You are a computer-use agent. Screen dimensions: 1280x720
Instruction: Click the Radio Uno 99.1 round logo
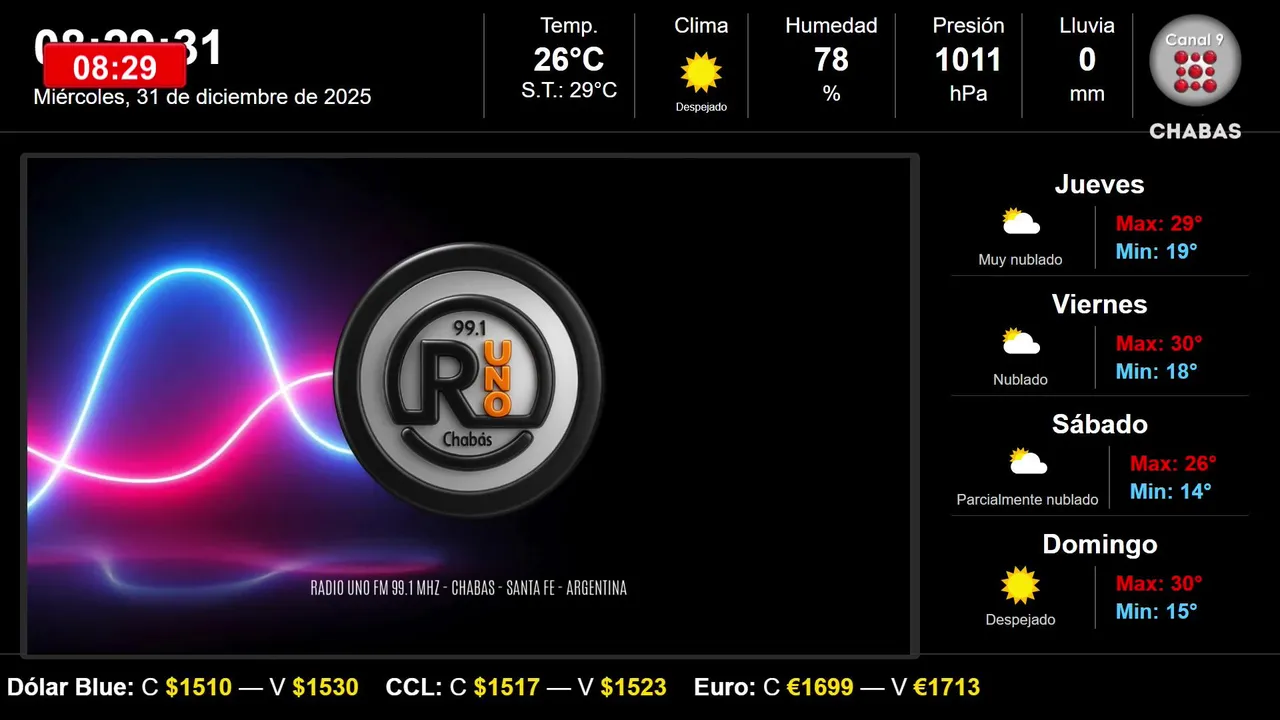pos(468,380)
